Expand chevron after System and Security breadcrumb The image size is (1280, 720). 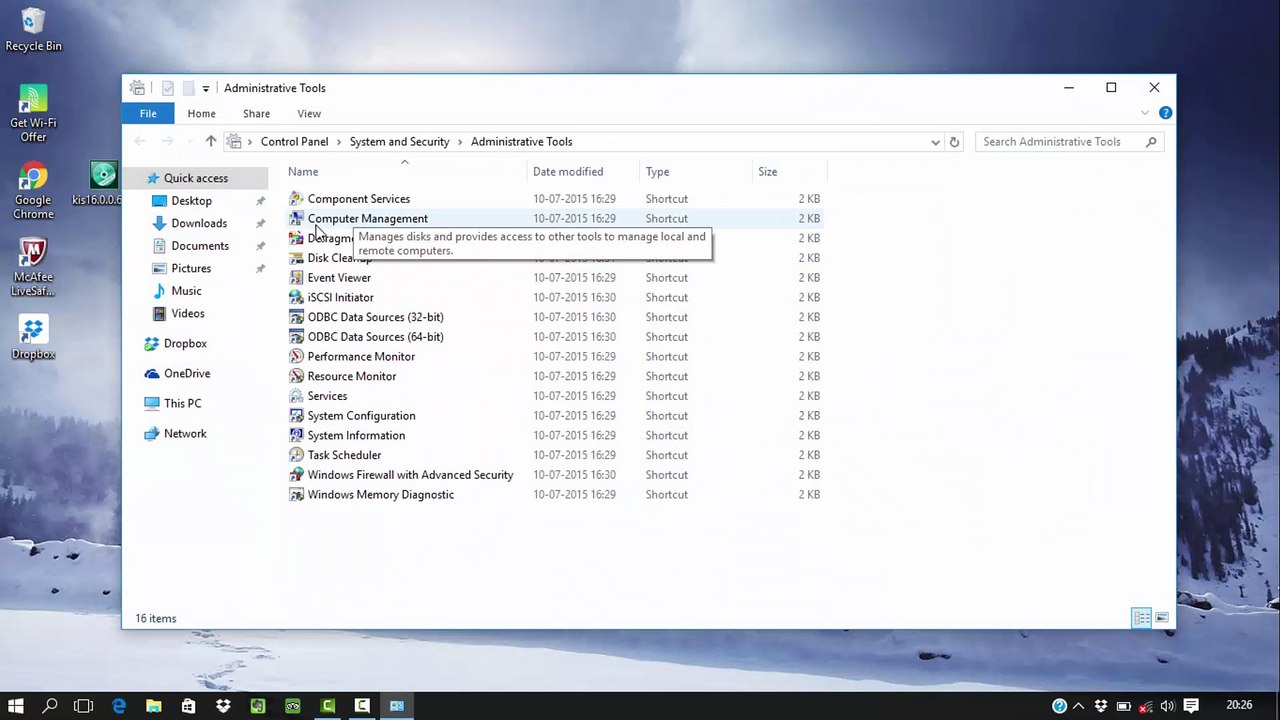pyautogui.click(x=460, y=142)
